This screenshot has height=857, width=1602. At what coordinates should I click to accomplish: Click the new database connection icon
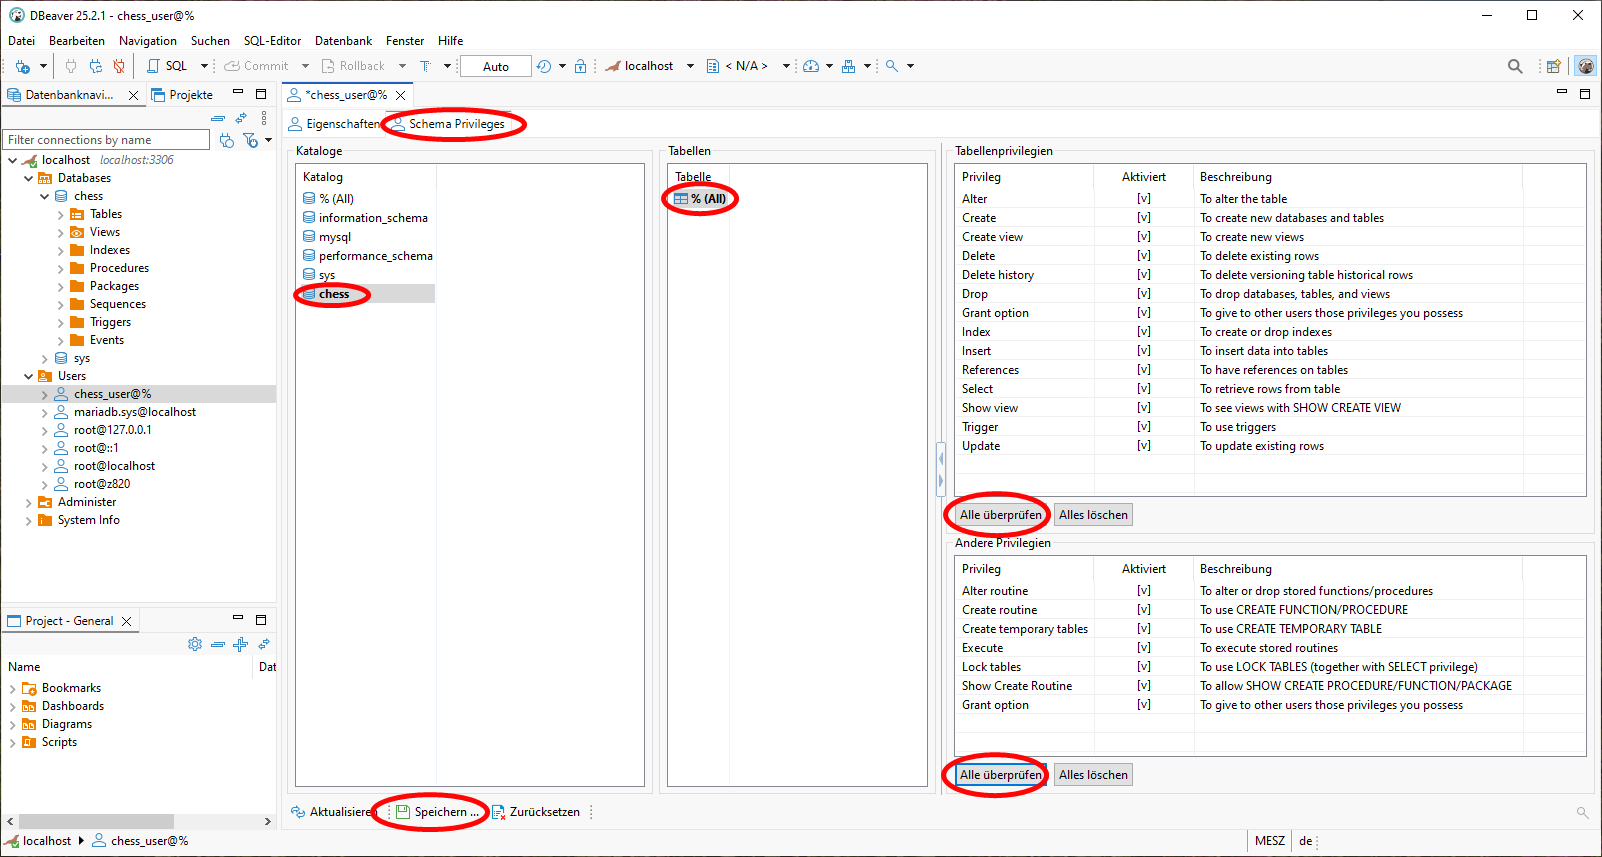point(22,66)
